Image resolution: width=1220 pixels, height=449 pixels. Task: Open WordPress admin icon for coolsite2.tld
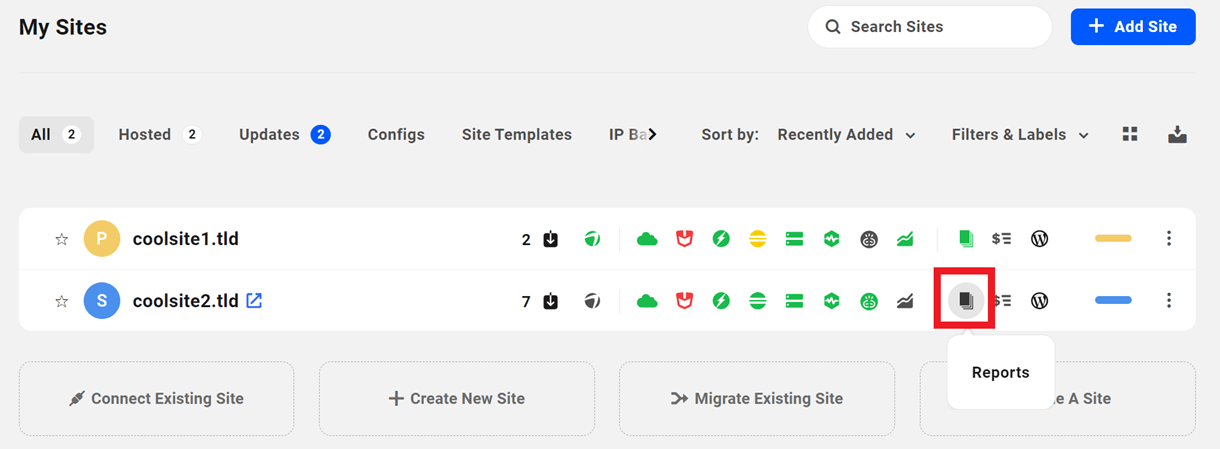point(1040,301)
